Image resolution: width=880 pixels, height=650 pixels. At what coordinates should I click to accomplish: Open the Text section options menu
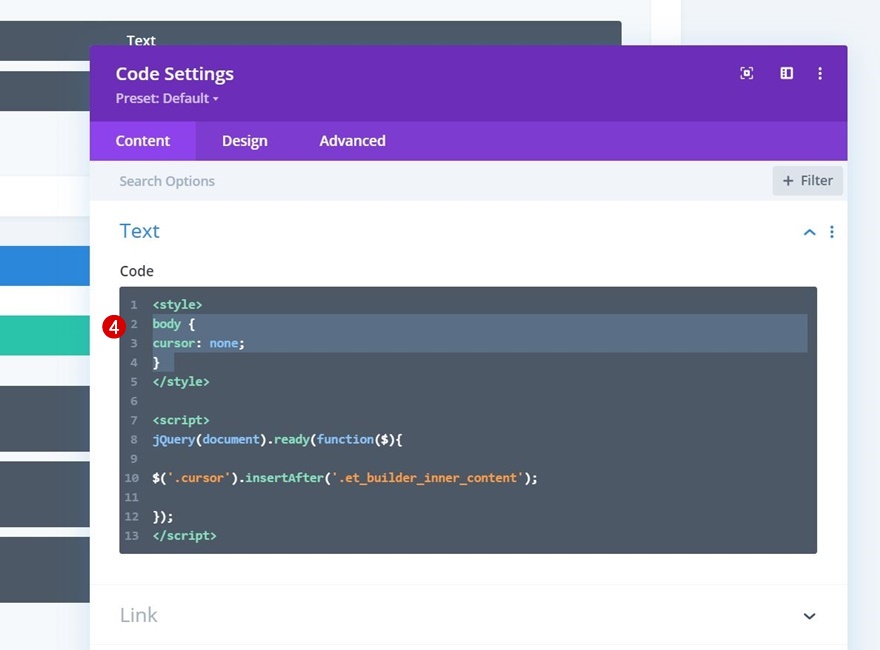pyautogui.click(x=831, y=232)
